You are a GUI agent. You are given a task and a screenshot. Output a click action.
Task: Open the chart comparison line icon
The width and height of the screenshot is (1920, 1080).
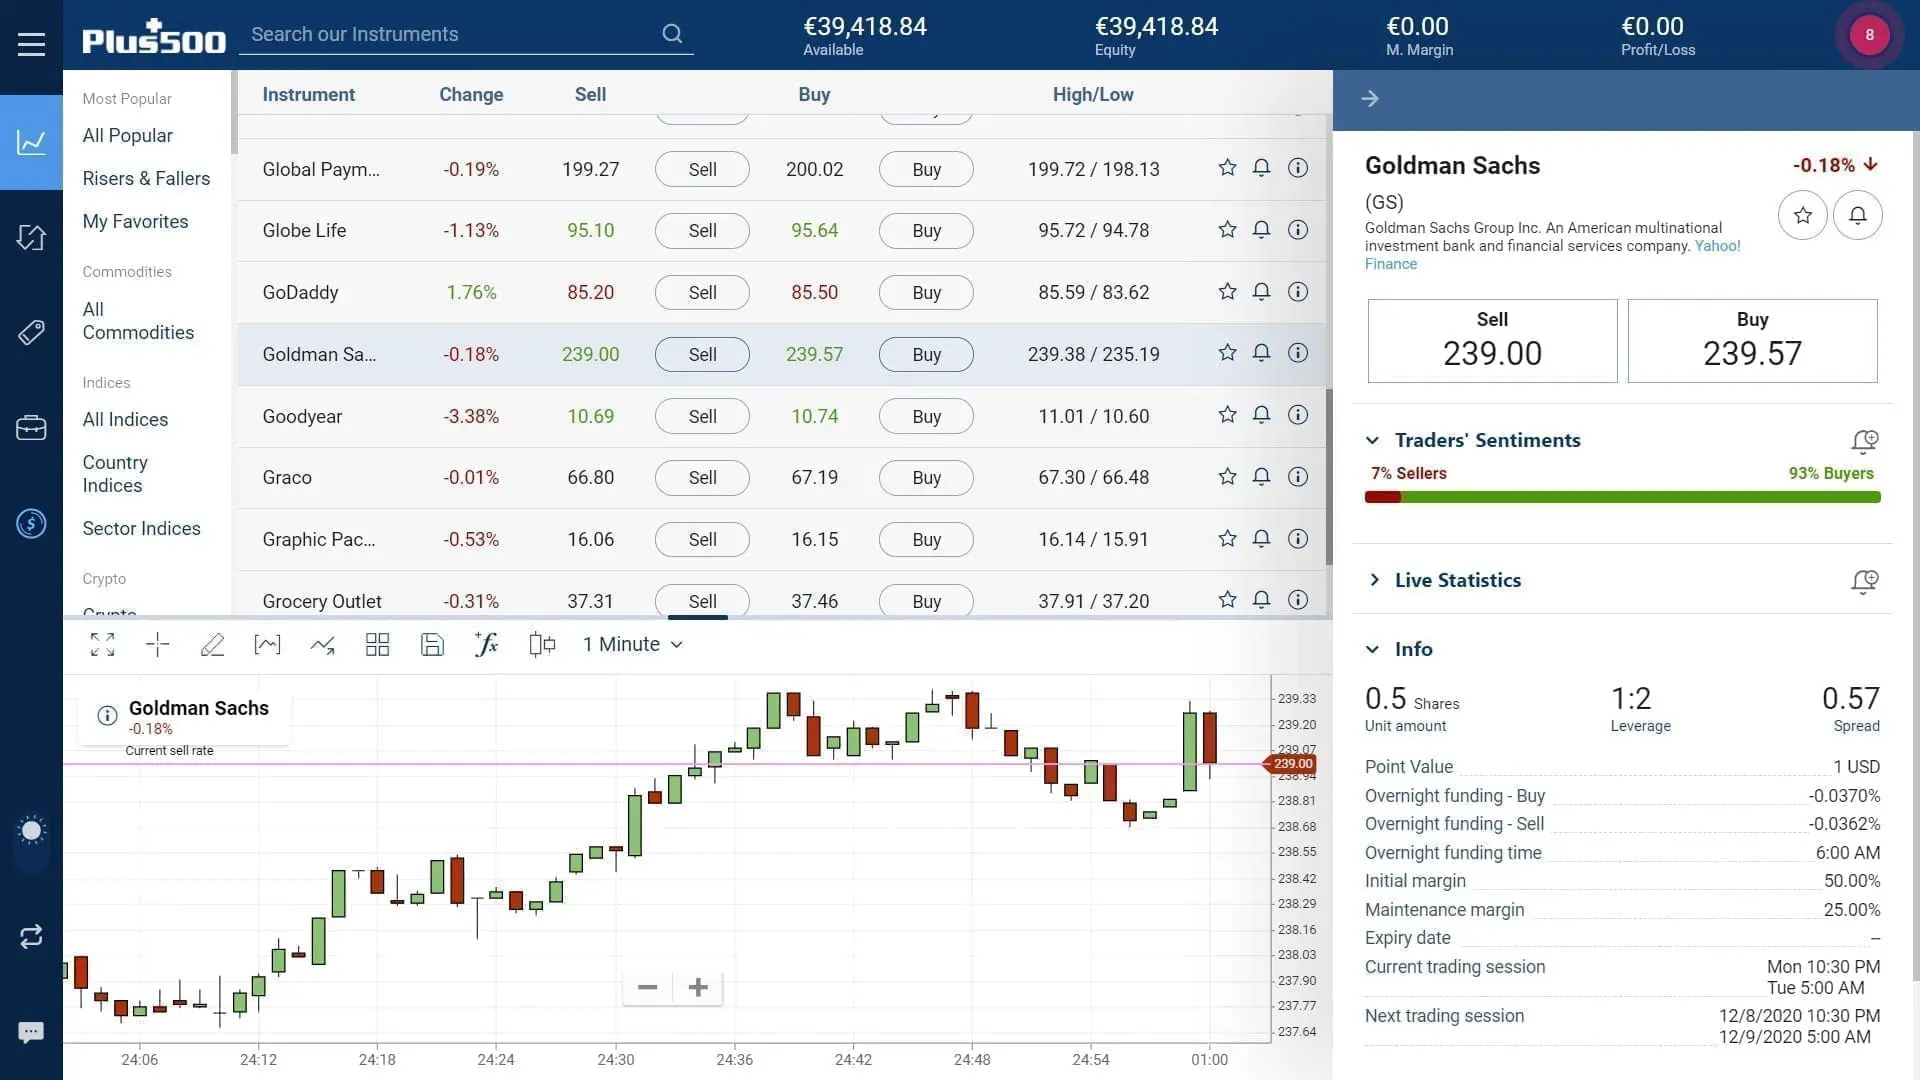click(322, 645)
